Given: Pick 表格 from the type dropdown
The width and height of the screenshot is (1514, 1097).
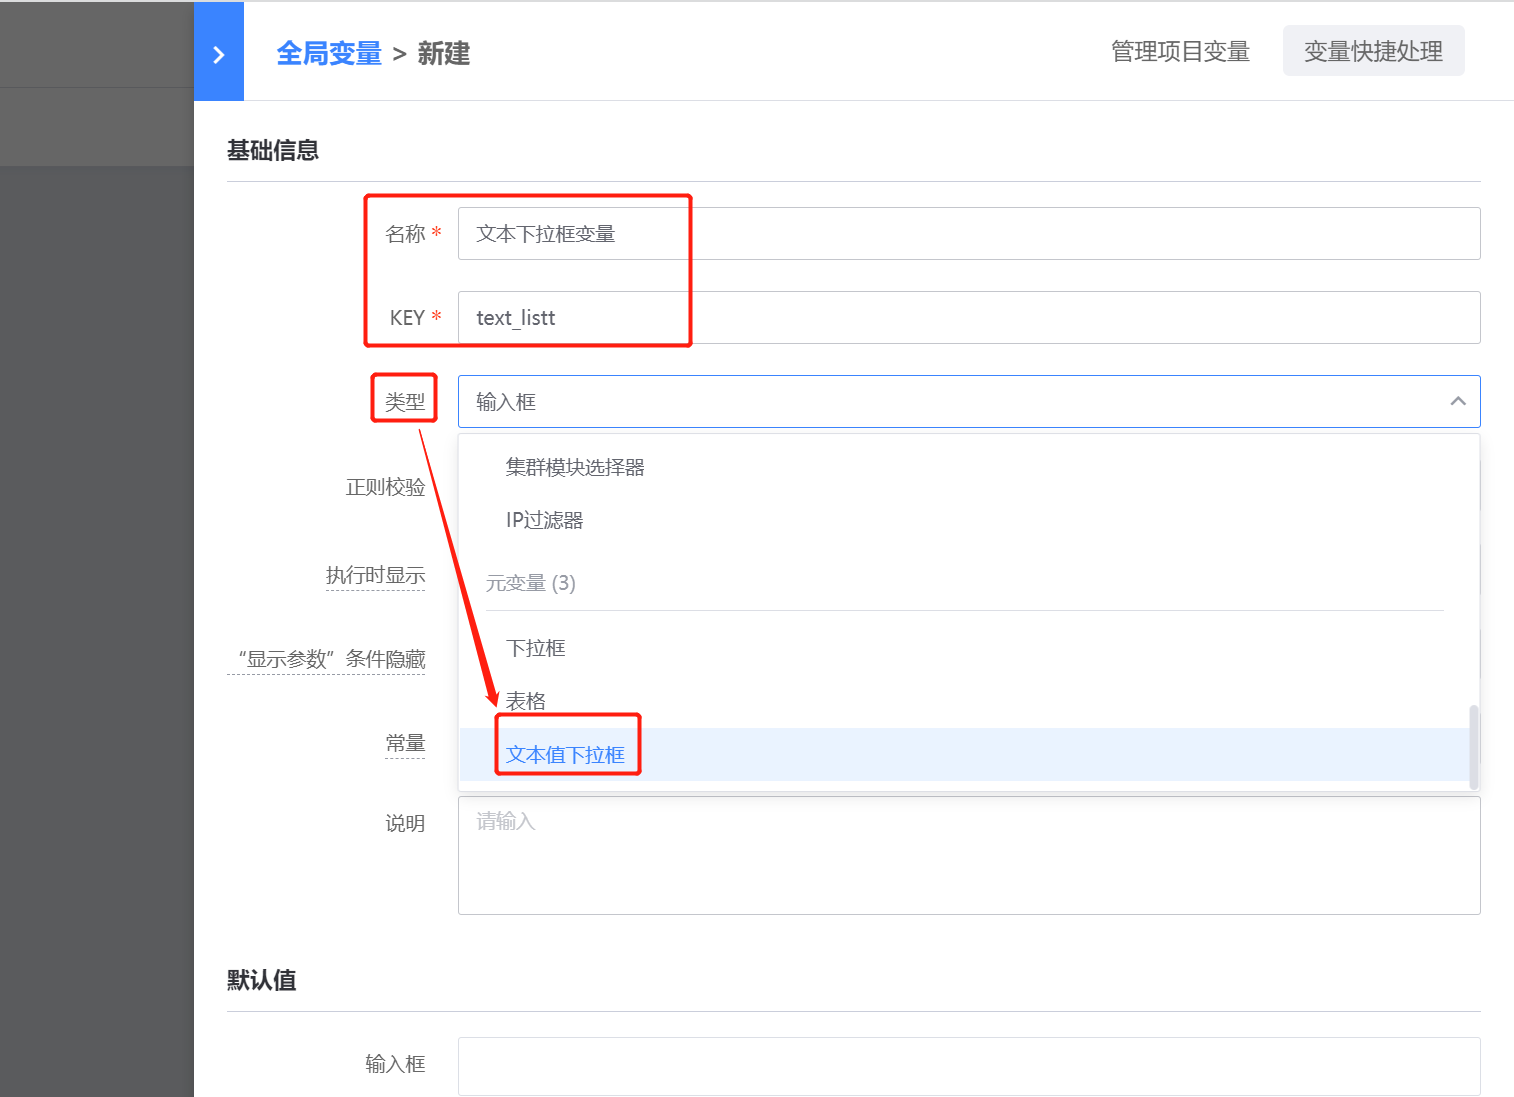Looking at the screenshot, I should [525, 700].
